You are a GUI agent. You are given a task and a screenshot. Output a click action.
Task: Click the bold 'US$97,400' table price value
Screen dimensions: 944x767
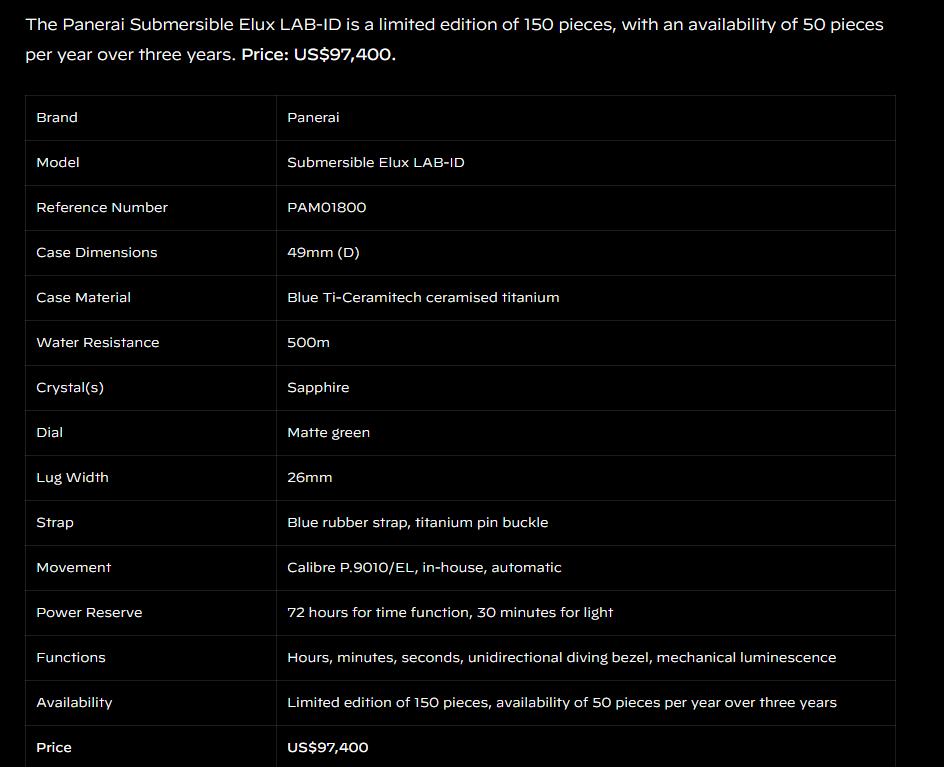tap(327, 748)
